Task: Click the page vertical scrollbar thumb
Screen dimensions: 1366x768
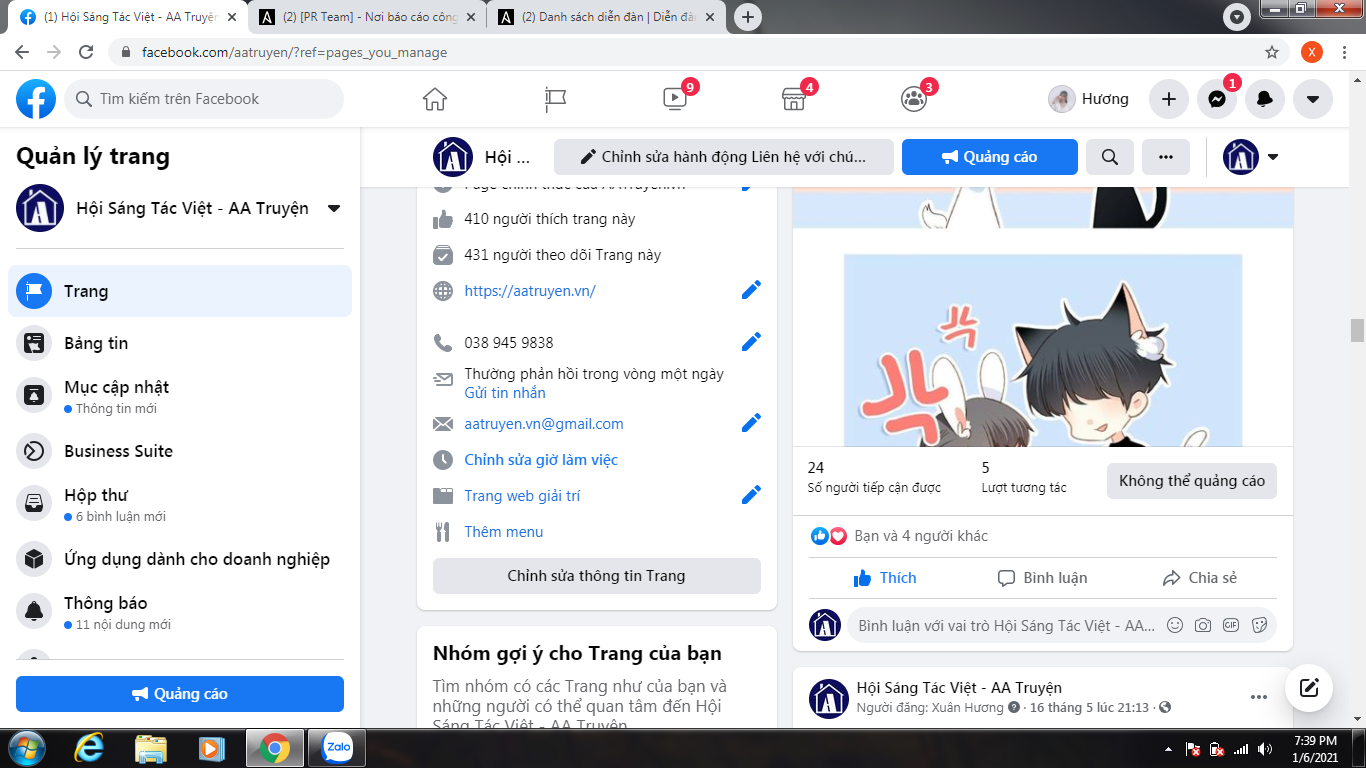Action: (x=1357, y=330)
